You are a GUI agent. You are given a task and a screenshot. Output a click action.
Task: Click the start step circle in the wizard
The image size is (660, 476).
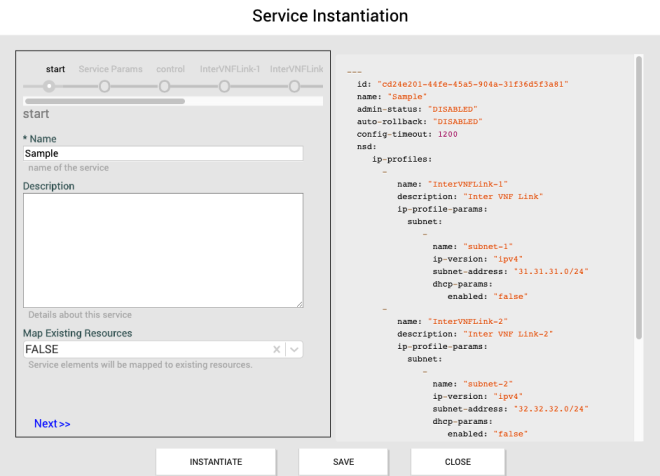click(49, 86)
